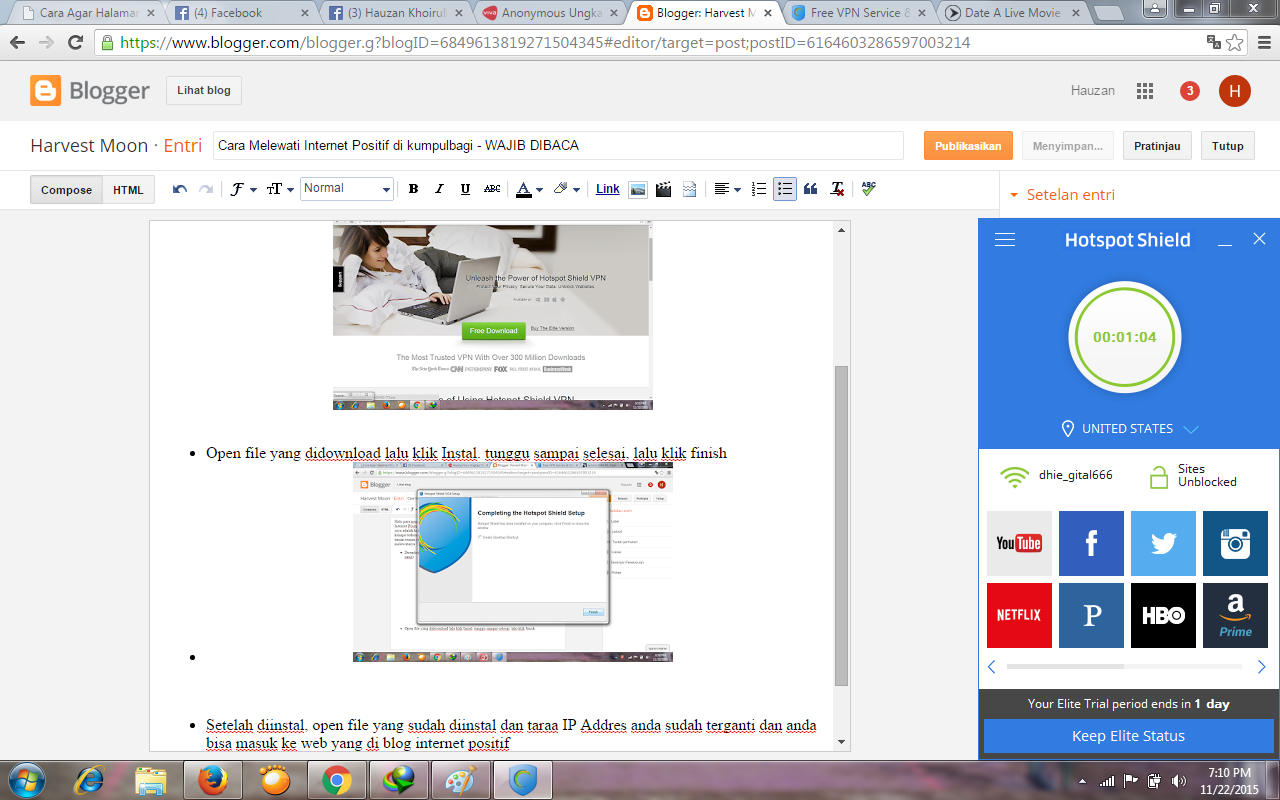This screenshot has height=800, width=1280.
Task: Apply blockquote formatting with the quote icon
Action: [x=811, y=189]
